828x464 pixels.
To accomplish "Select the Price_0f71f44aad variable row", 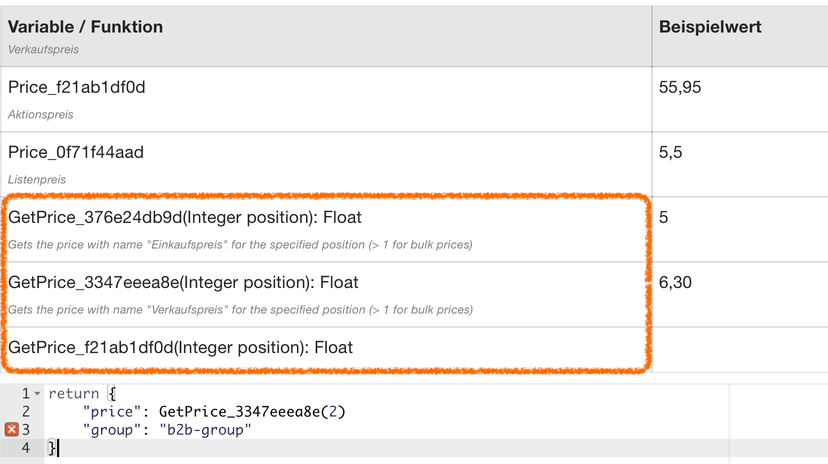I will (x=326, y=164).
